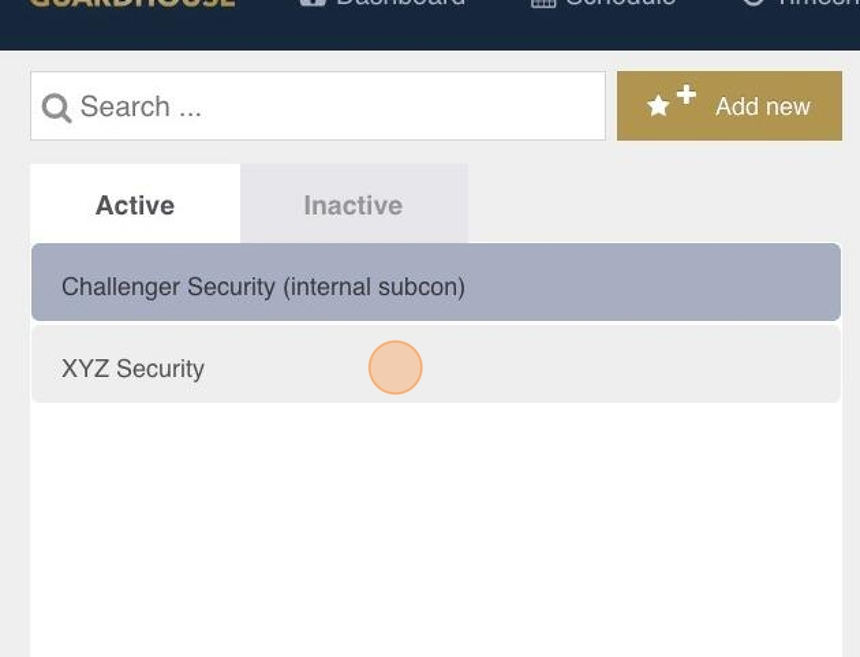Click the Timesheet clock icon

coord(754,2)
